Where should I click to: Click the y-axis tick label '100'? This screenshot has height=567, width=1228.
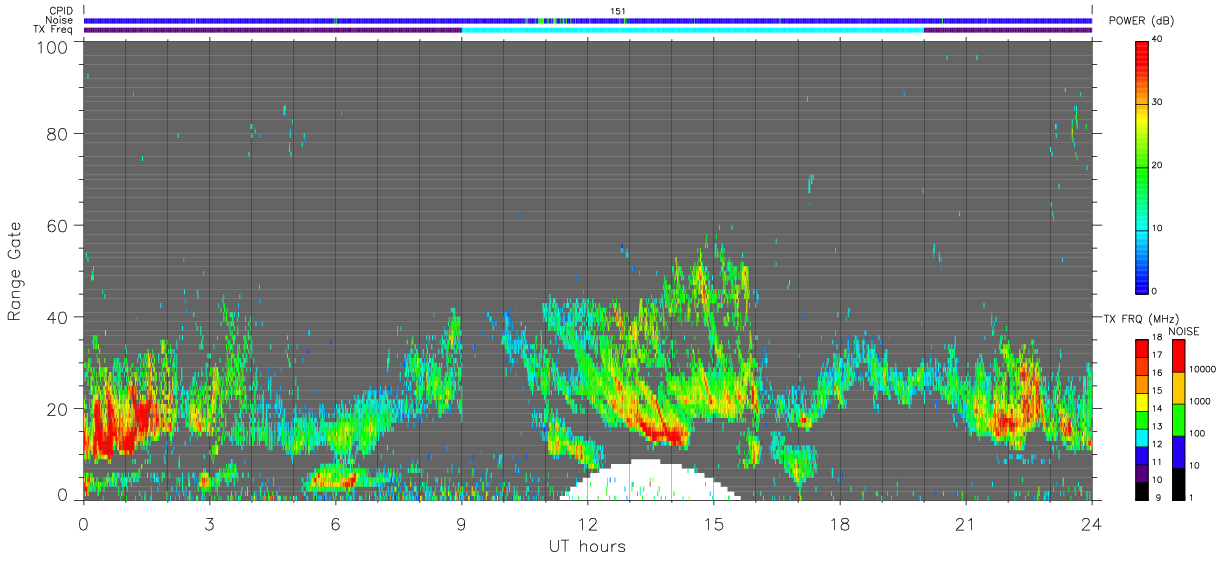(x=52, y=46)
